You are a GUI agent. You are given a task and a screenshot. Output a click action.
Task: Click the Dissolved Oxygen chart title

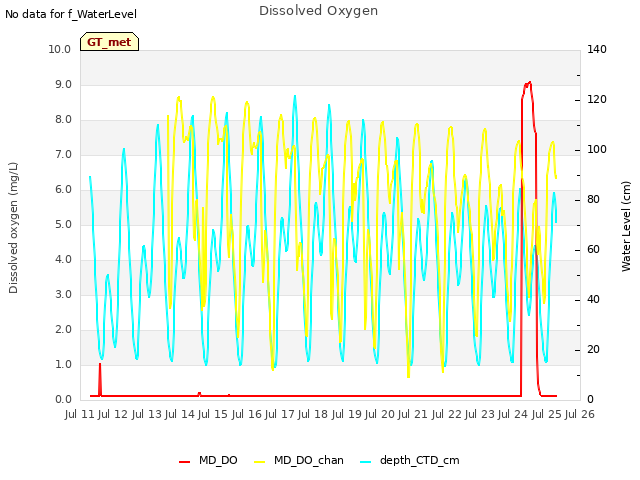[318, 11]
